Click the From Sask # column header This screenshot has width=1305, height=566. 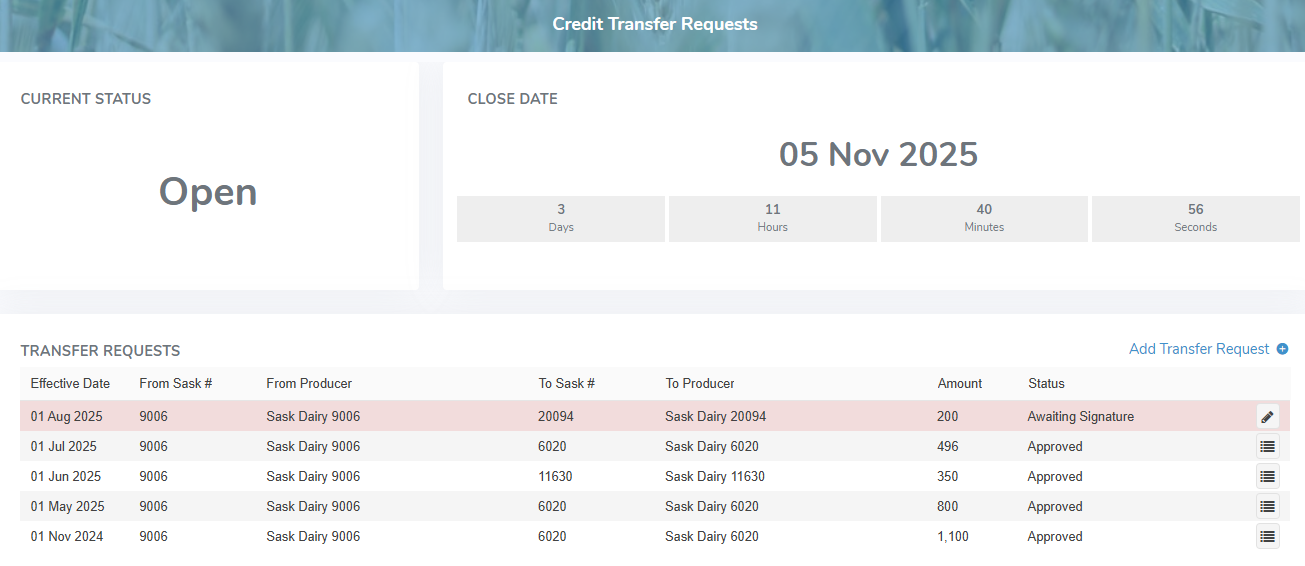[175, 384]
